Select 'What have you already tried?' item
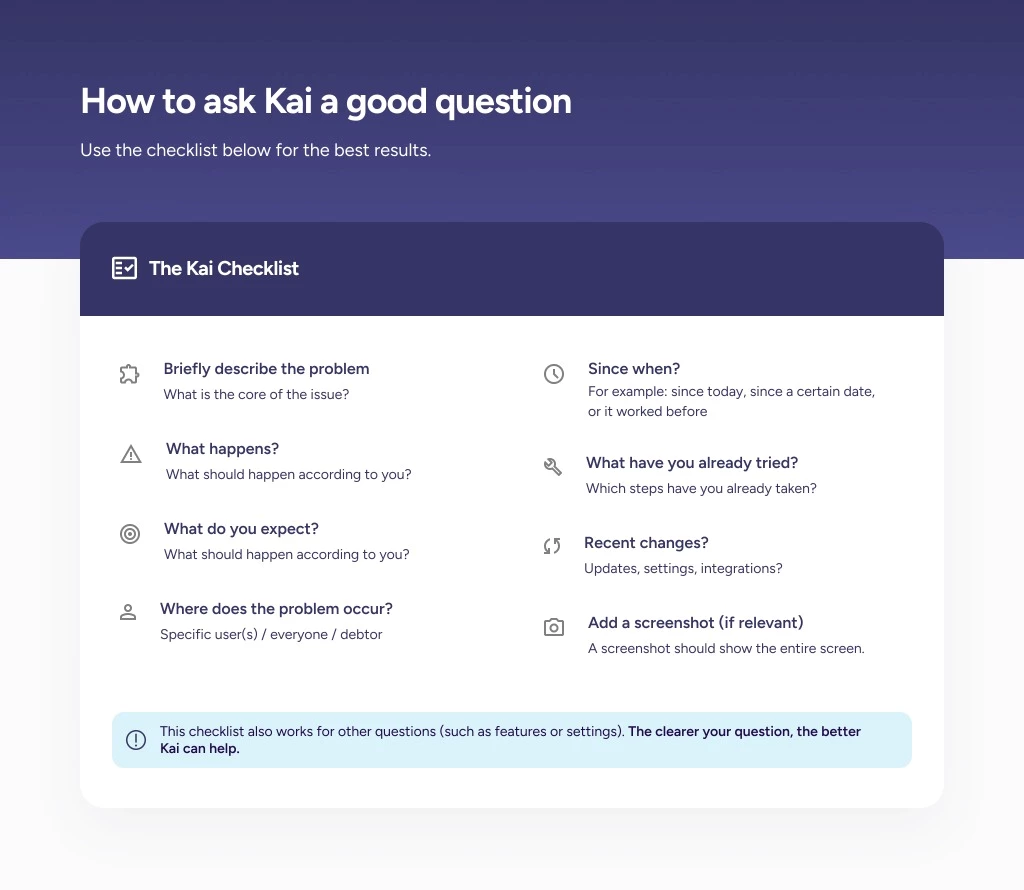Screen dimensions: 1024x890 coord(692,463)
